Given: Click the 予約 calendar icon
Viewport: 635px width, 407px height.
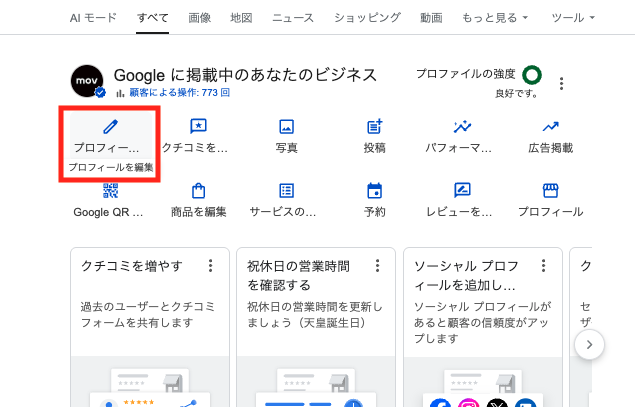Looking at the screenshot, I should pos(375,190).
